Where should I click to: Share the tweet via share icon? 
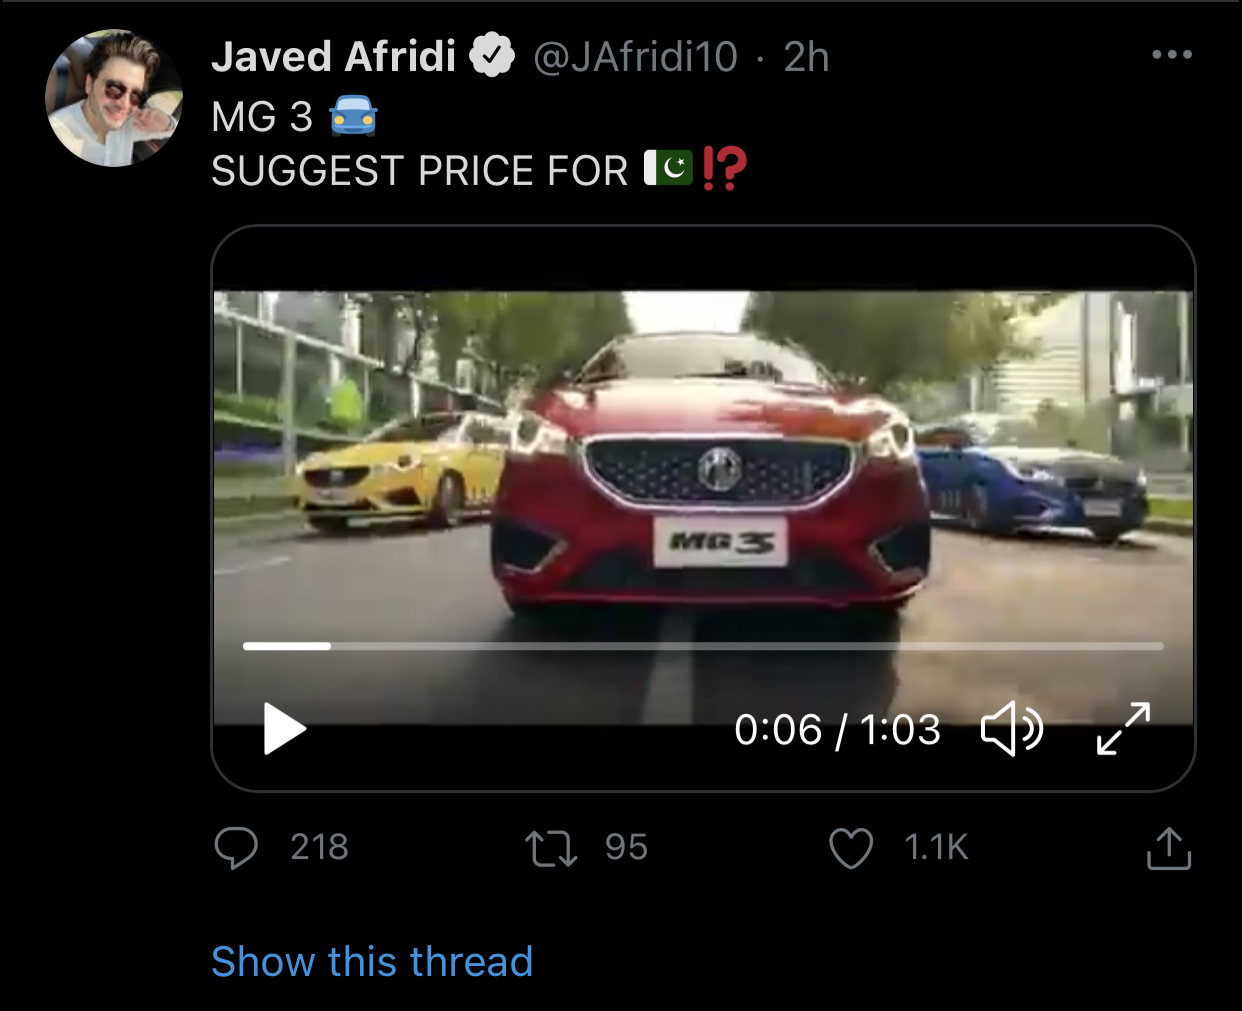1168,848
